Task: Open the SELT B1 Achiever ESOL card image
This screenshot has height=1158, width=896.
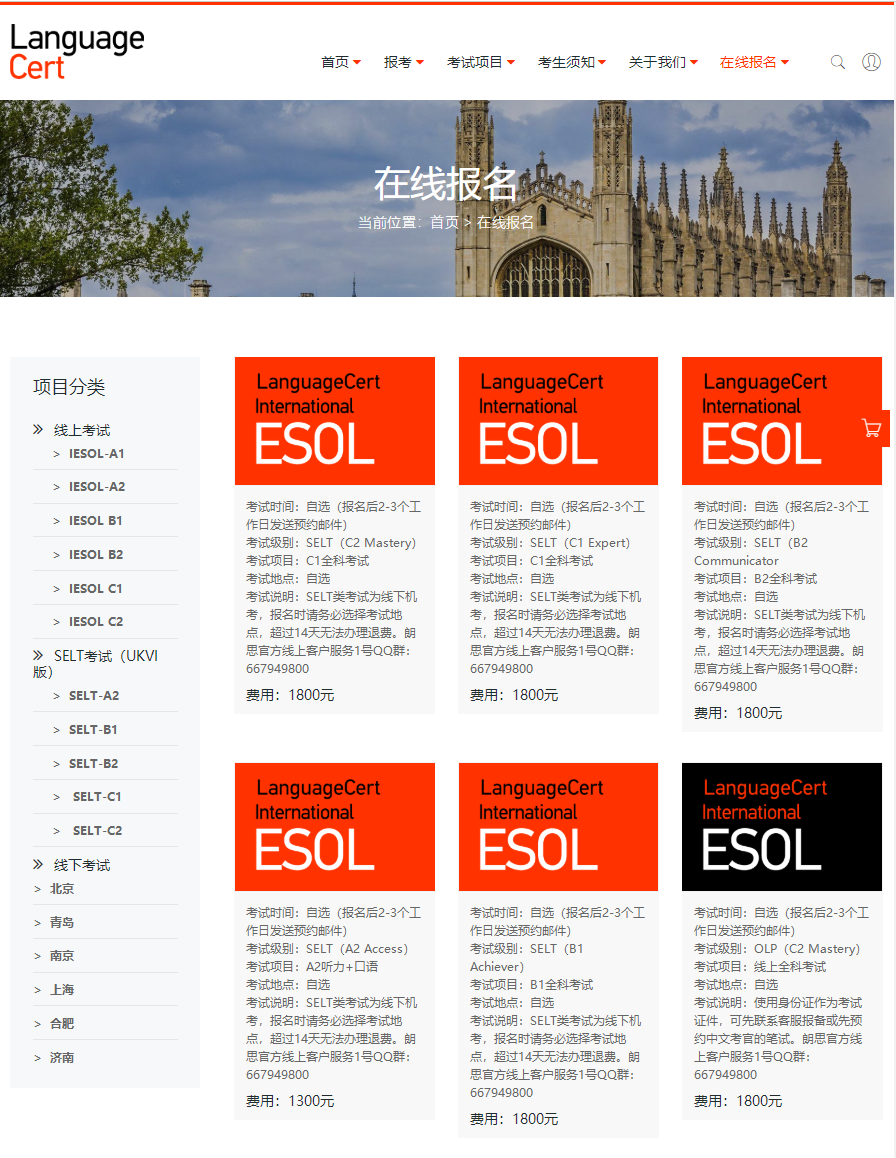Action: (x=558, y=827)
